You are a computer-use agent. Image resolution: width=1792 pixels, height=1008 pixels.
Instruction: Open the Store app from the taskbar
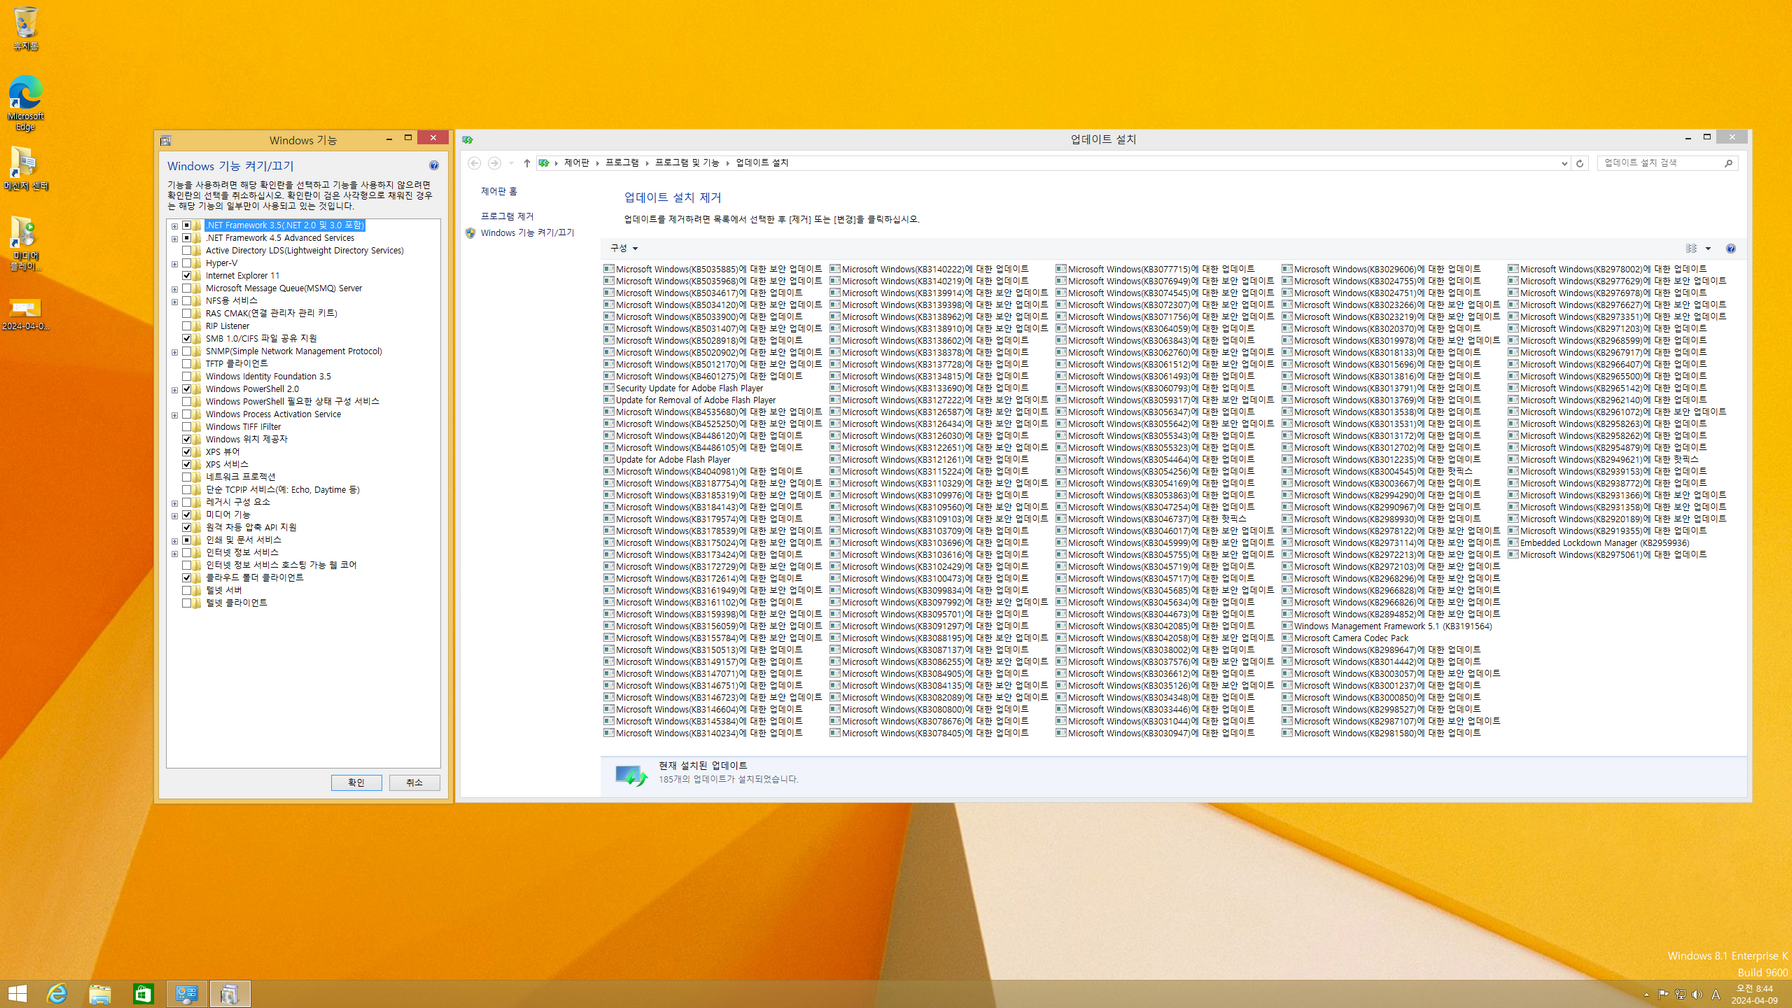tap(143, 993)
